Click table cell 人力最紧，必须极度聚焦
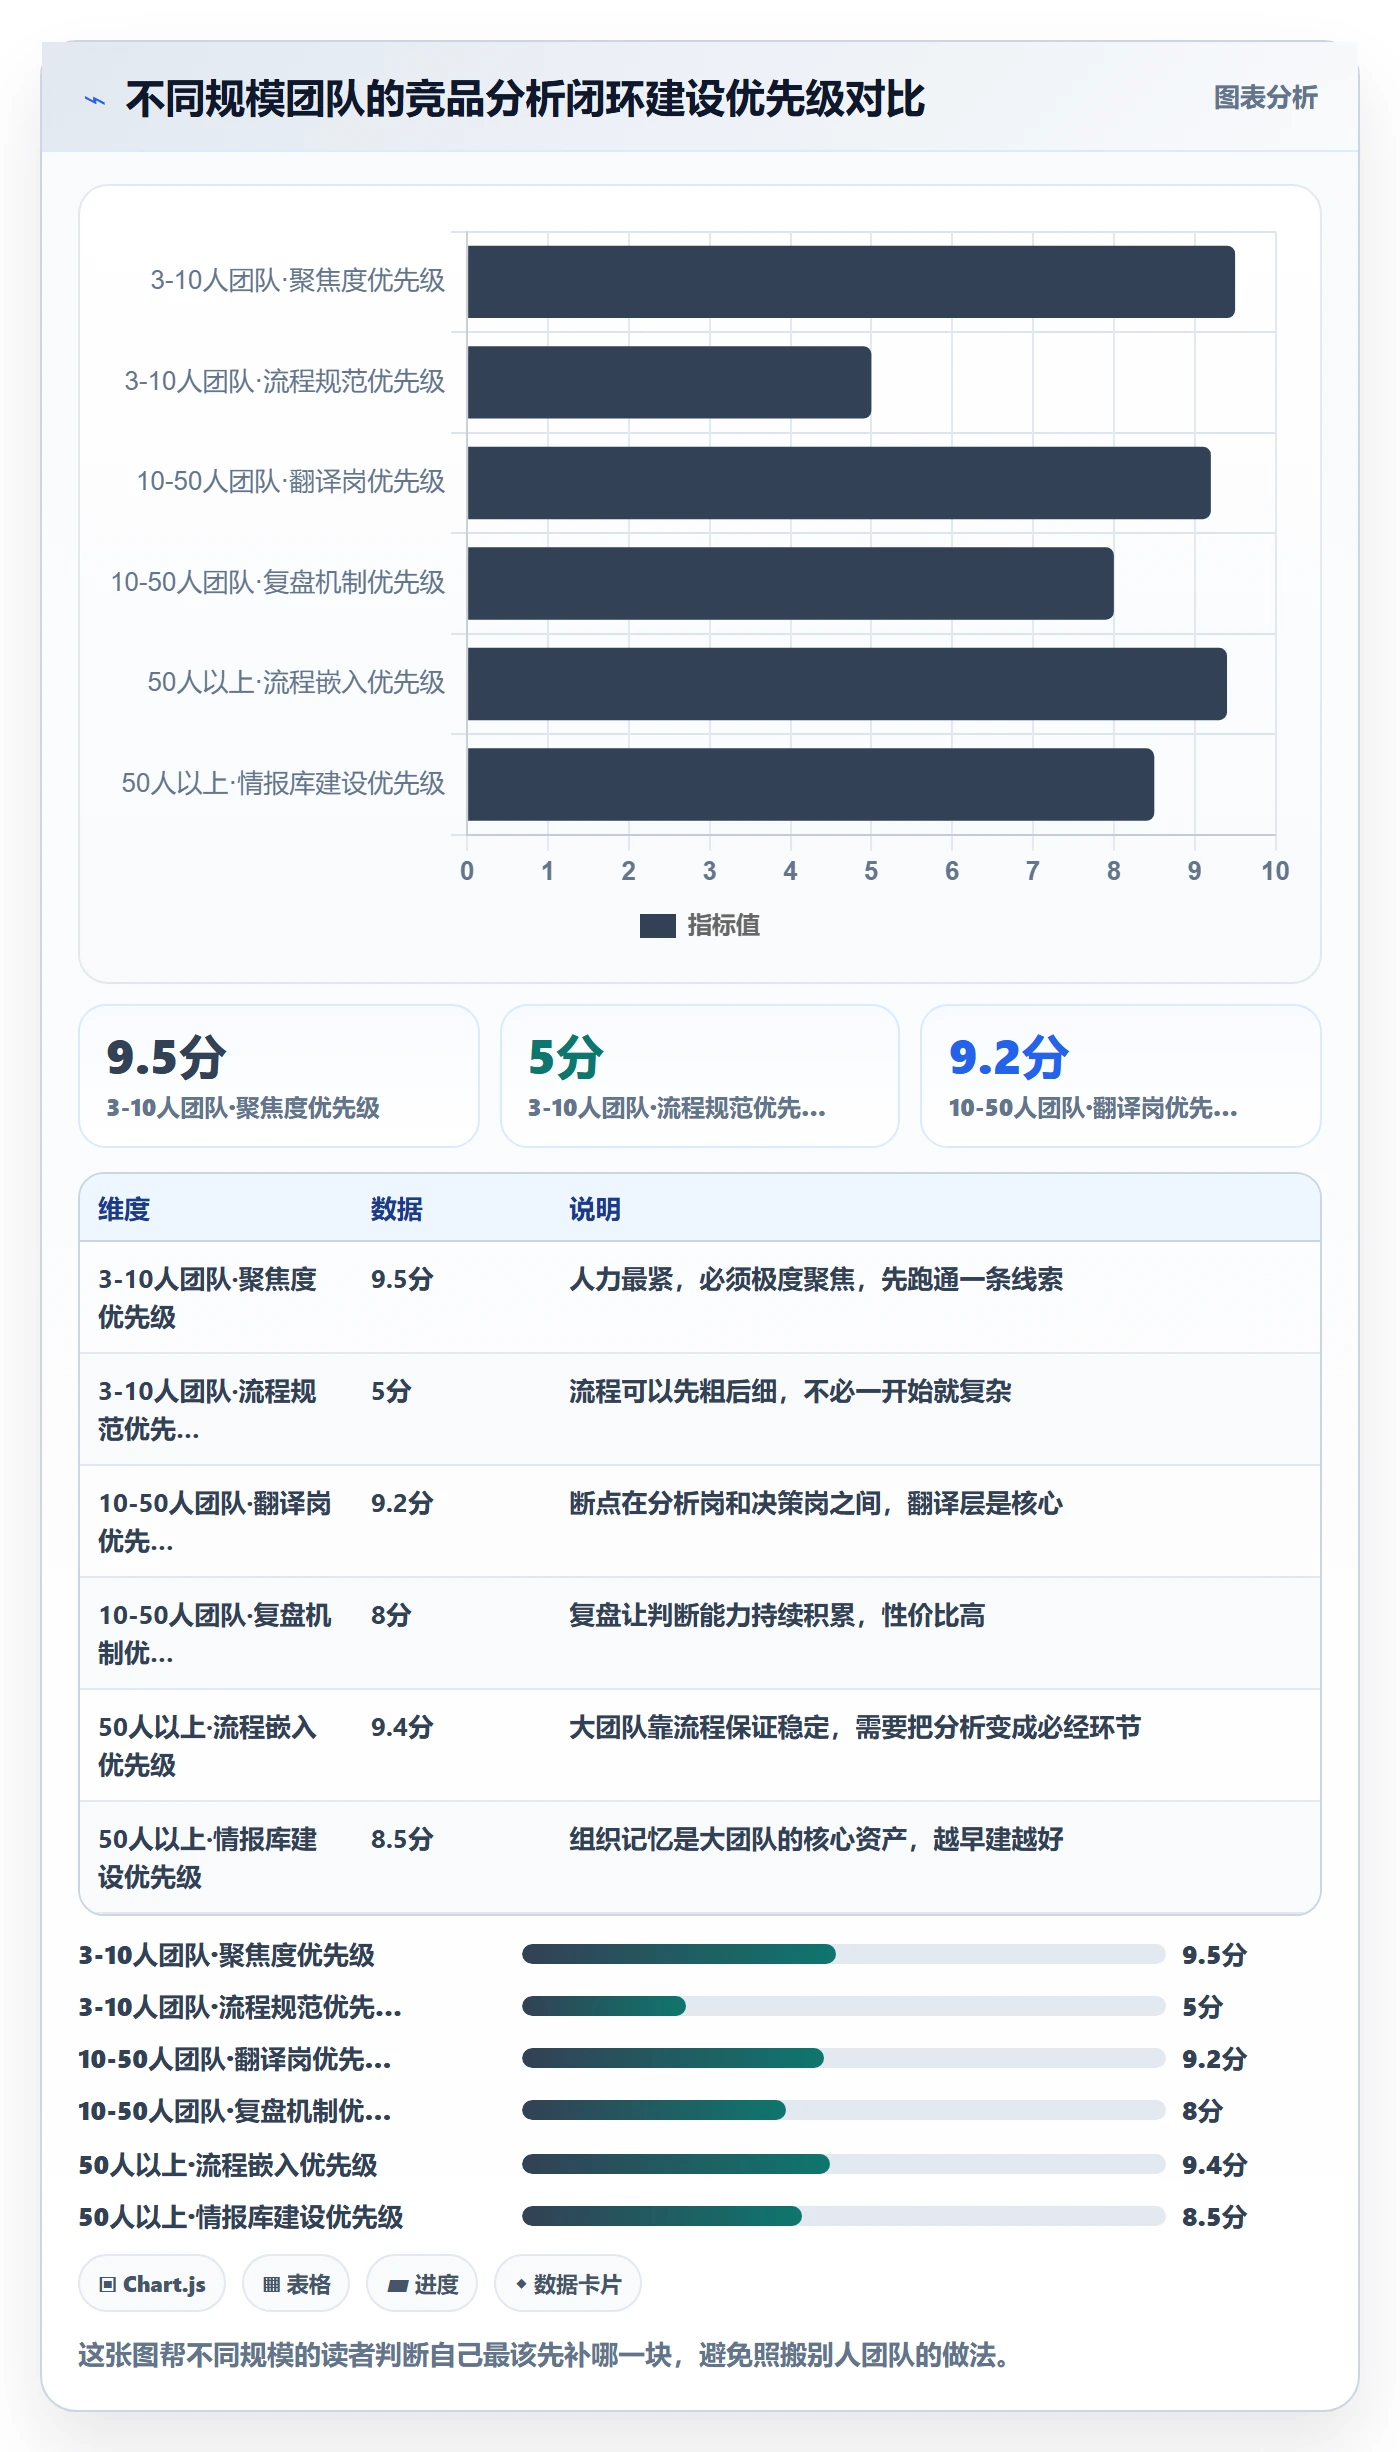Screen dimensions: 1400x2452 pyautogui.click(x=816, y=1279)
